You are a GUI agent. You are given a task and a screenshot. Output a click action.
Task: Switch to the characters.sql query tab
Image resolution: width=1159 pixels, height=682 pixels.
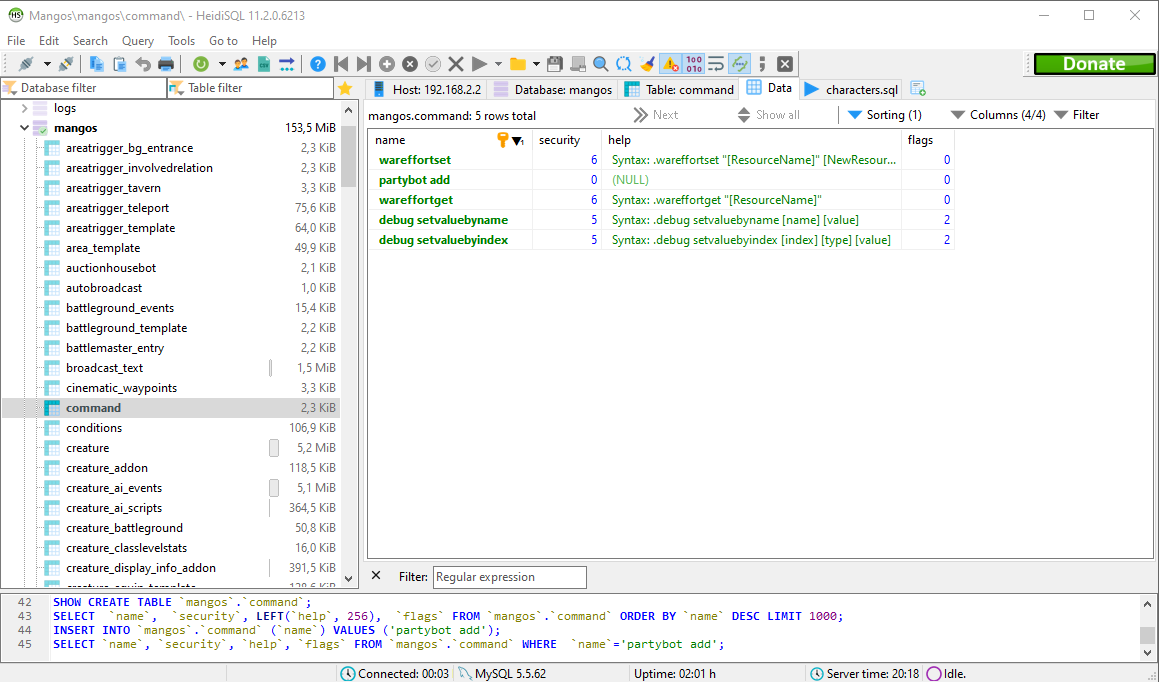[852, 89]
